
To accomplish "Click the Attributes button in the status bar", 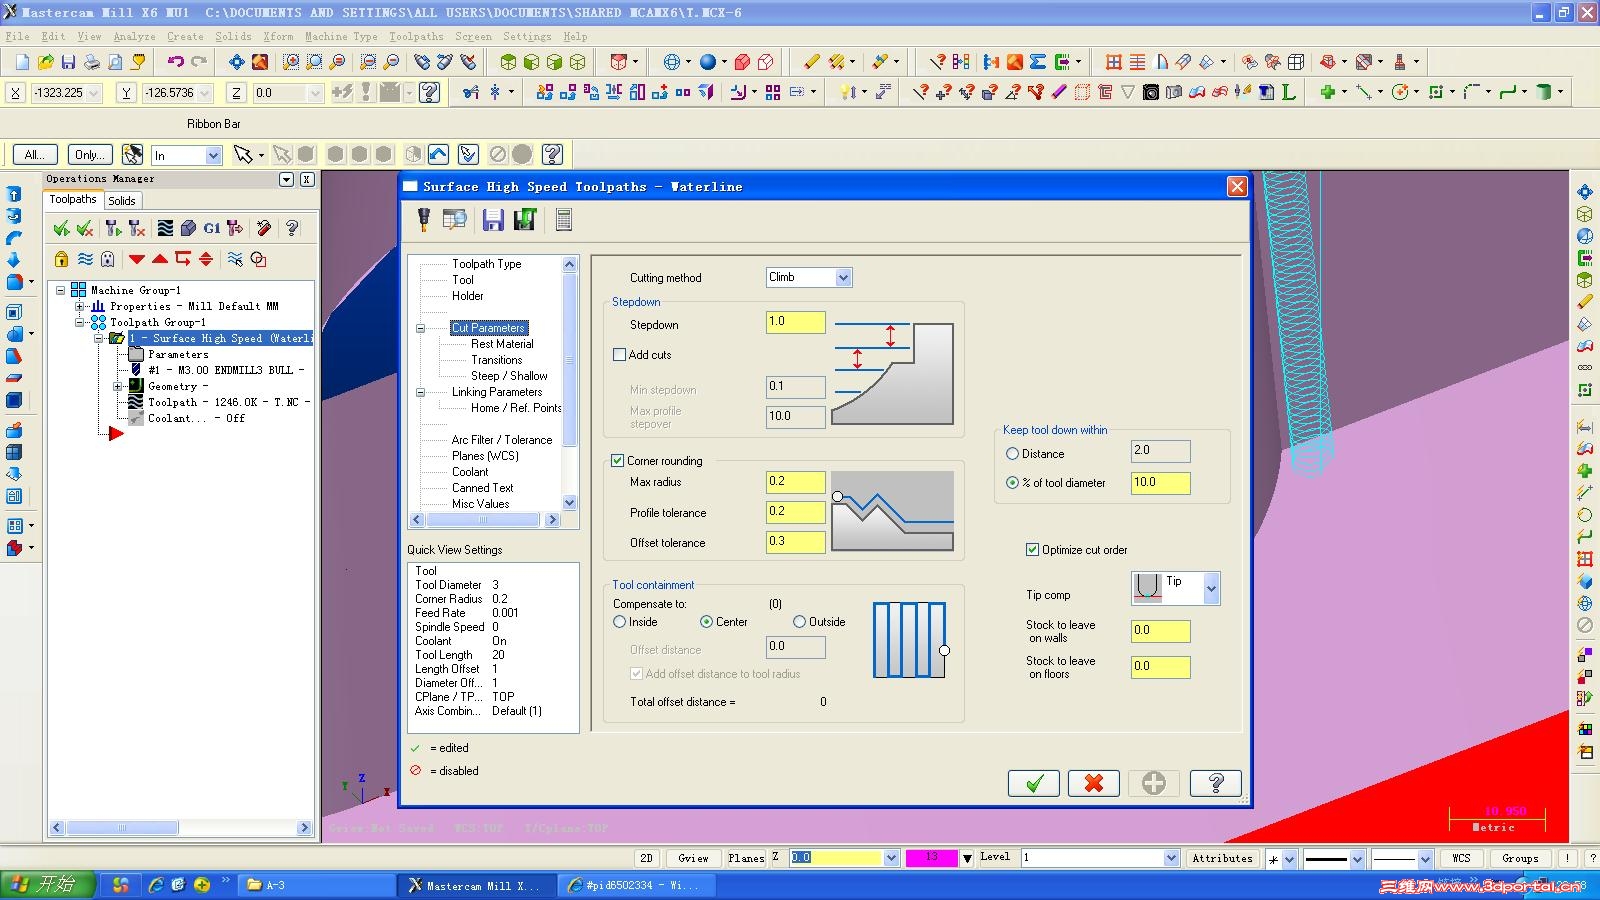I will (x=1222, y=858).
